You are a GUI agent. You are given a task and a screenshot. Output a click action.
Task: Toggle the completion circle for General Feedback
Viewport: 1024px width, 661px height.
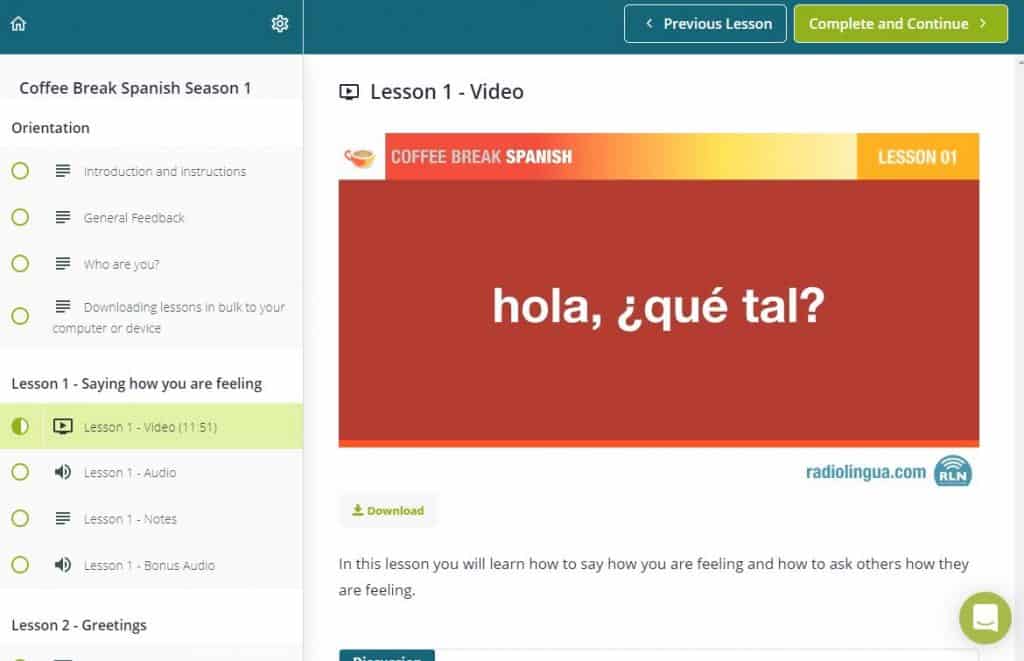[x=20, y=217]
